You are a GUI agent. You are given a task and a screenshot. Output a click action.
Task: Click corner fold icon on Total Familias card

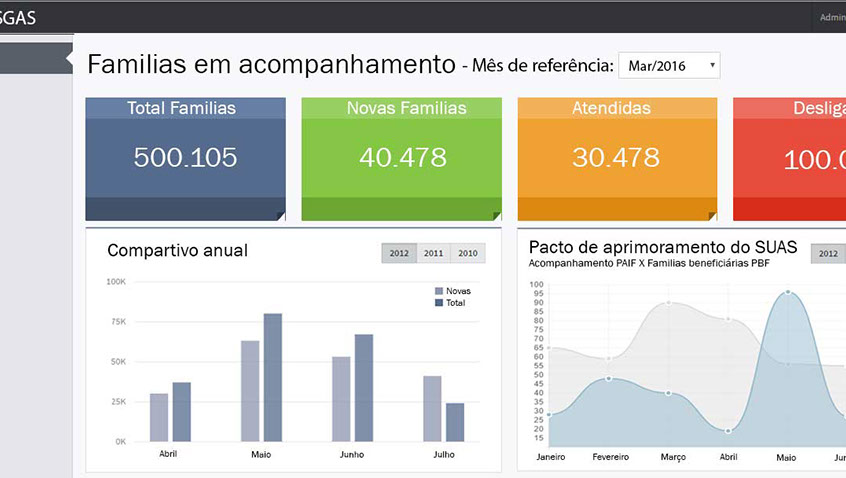[280, 215]
